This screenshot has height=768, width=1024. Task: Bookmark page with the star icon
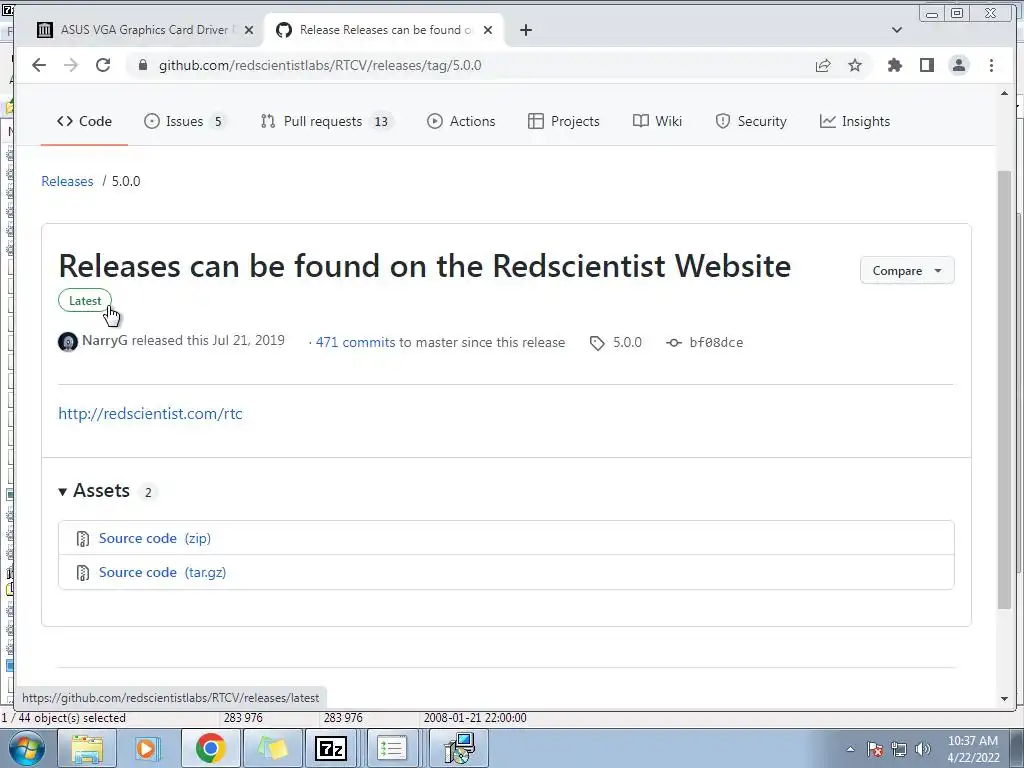[855, 65]
